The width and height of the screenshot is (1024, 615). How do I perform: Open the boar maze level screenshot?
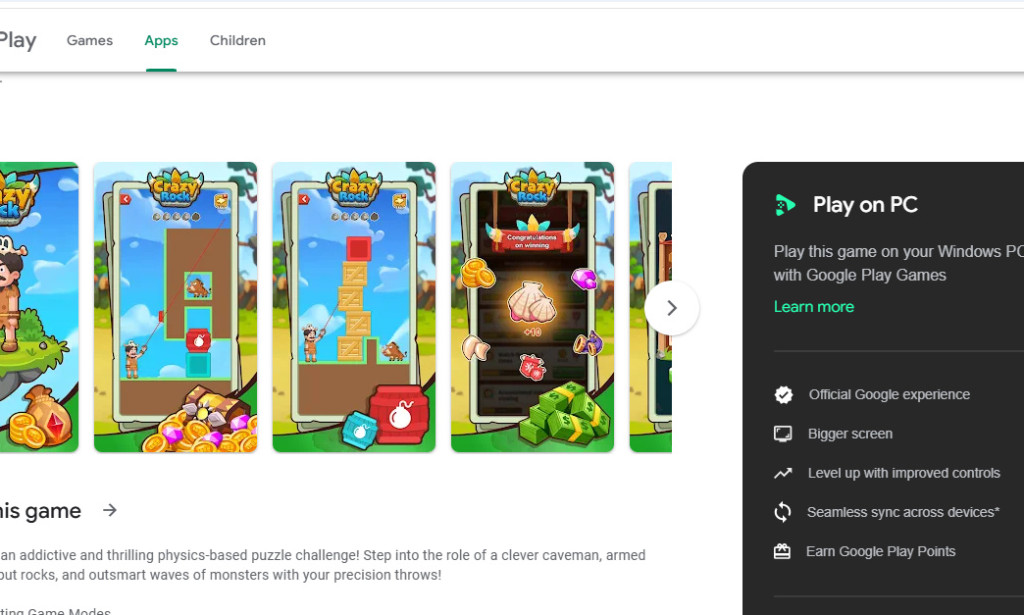(175, 307)
